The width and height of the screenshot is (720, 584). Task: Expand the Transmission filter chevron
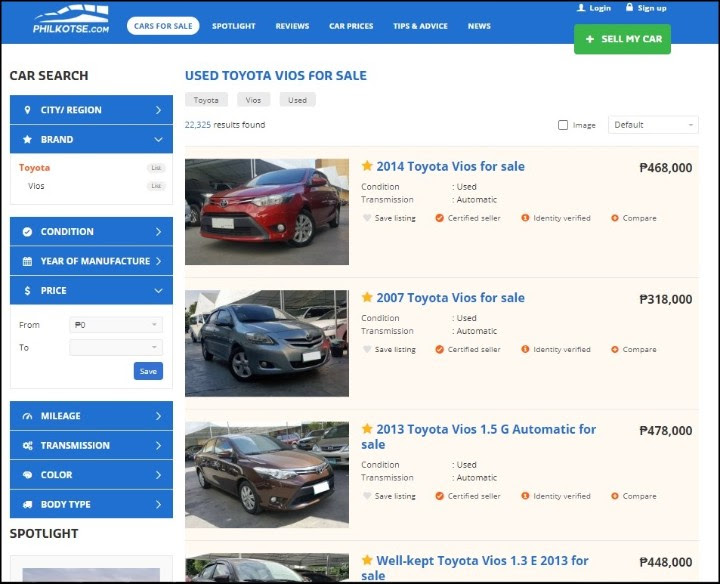[x=158, y=445]
